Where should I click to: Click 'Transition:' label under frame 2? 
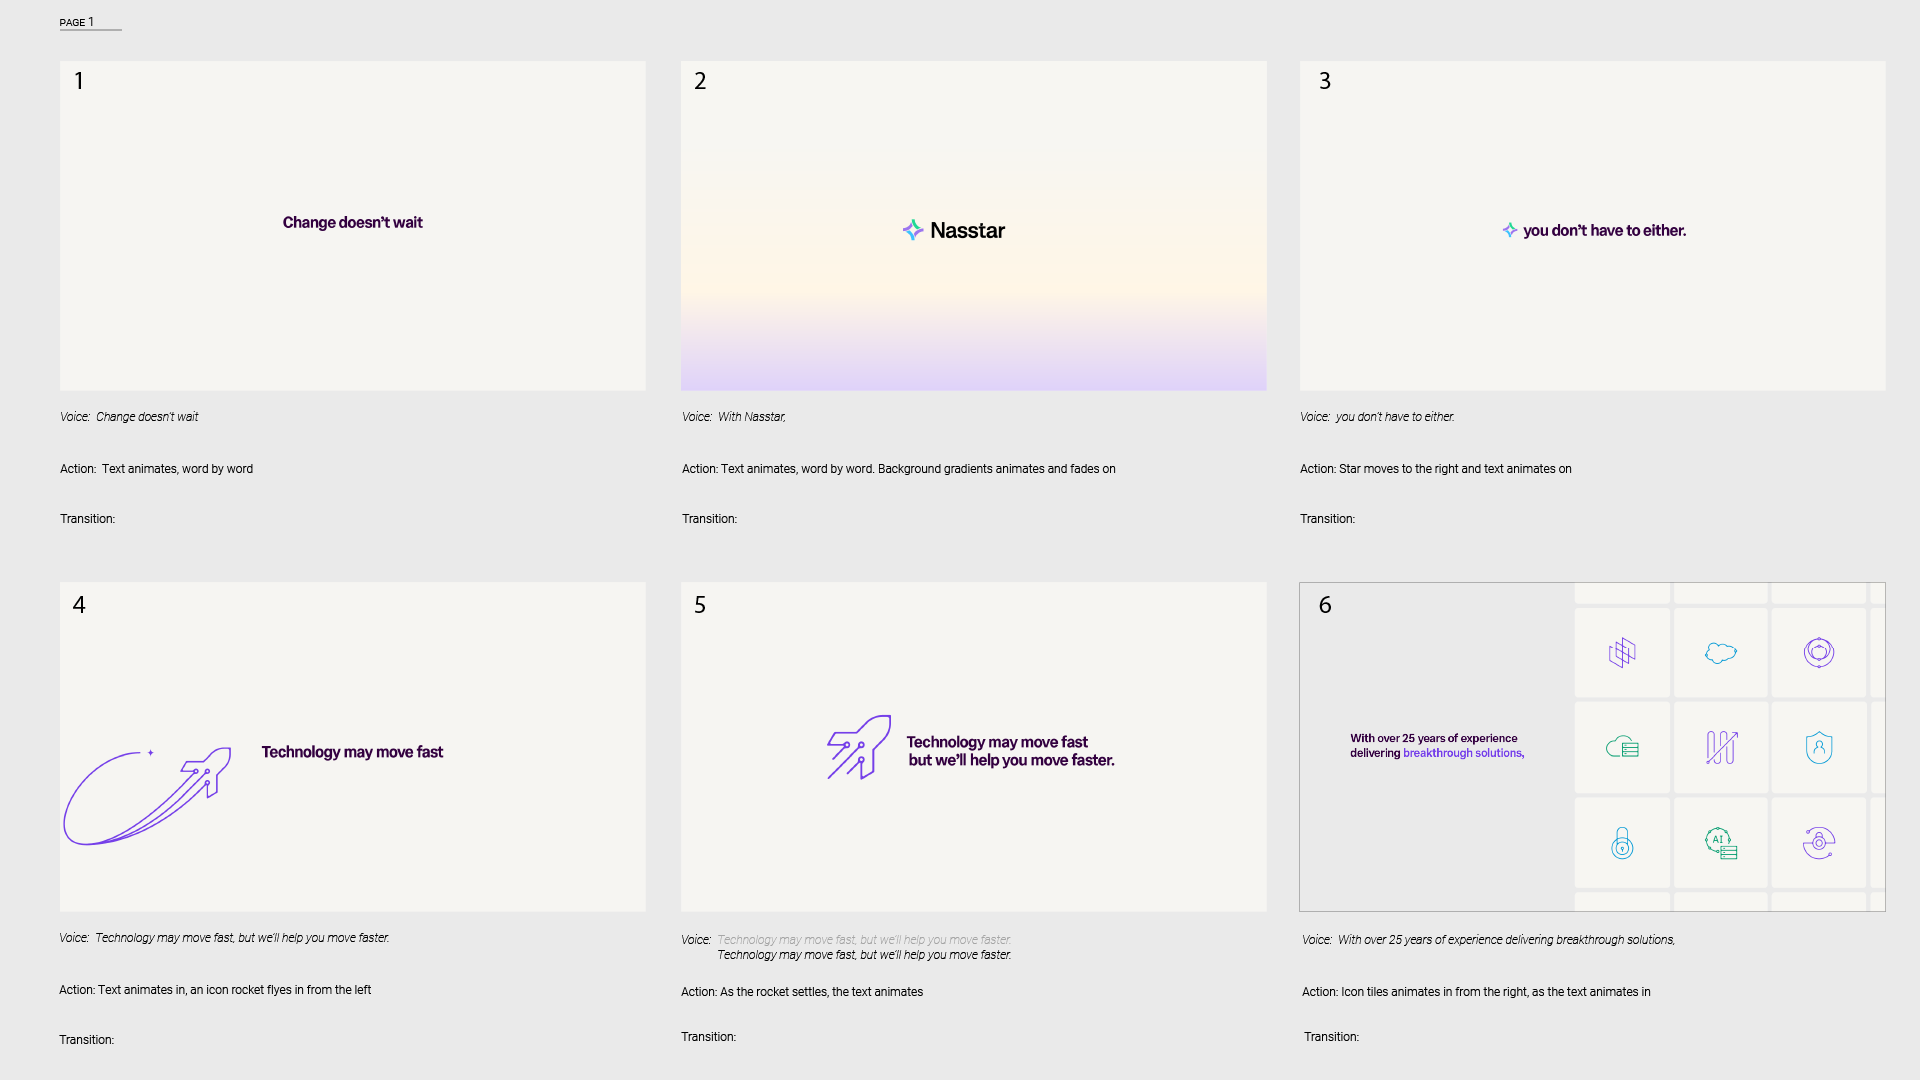(709, 519)
